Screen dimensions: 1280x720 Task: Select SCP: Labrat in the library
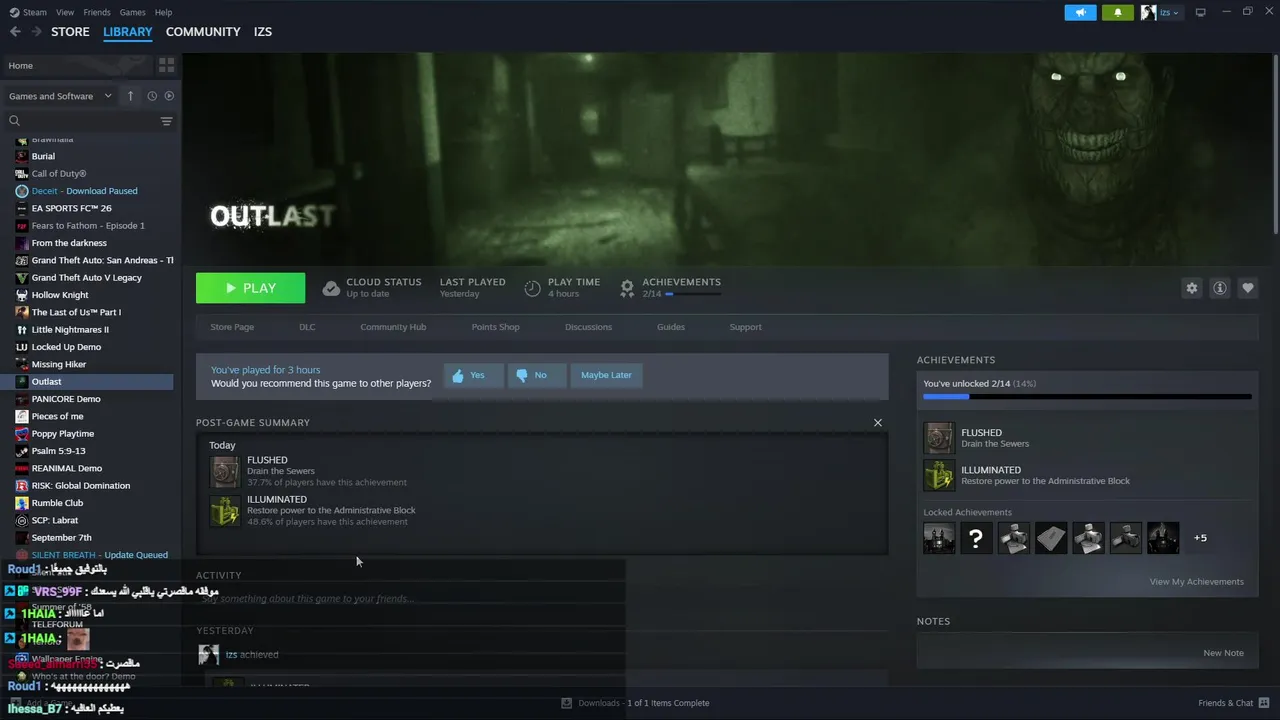pos(54,521)
